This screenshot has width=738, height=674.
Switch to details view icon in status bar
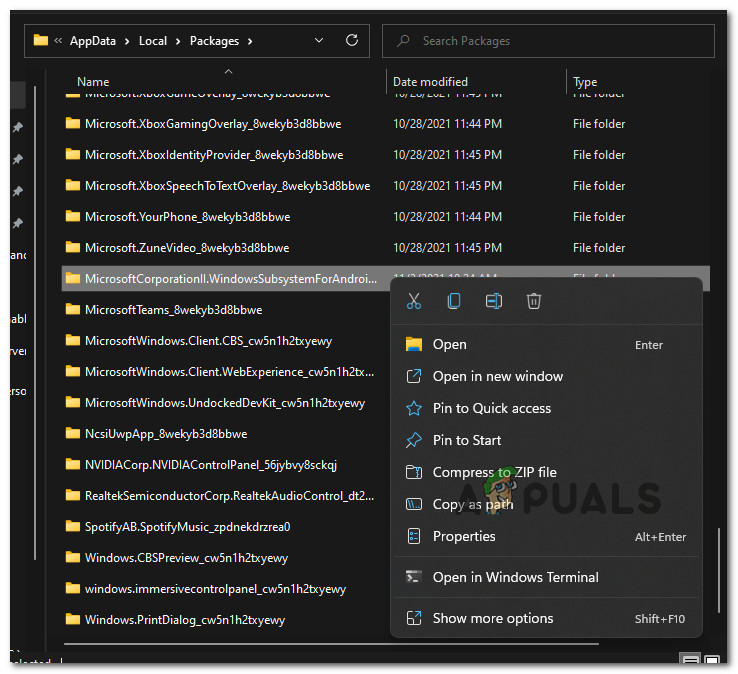691,660
